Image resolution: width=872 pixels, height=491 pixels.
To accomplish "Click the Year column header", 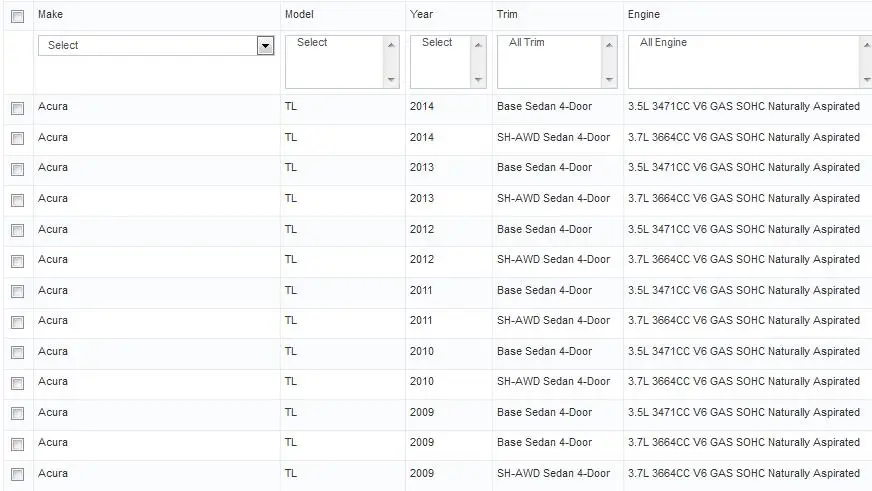I will coord(421,14).
